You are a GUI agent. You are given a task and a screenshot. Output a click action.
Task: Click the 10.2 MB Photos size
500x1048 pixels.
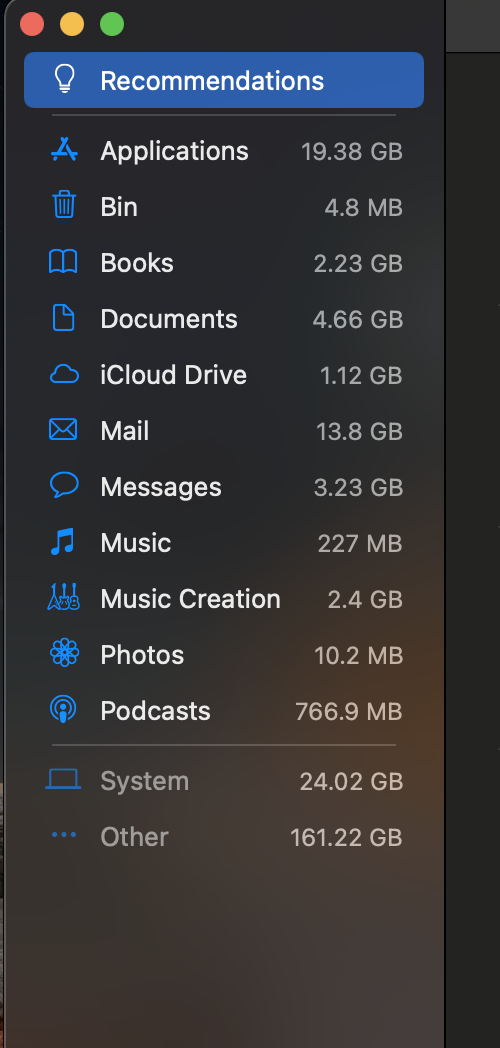point(358,656)
